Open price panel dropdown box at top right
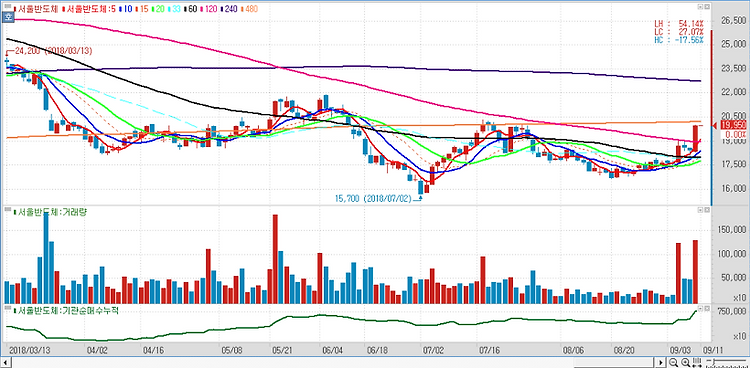The image size is (750, 368). pyautogui.click(x=699, y=8)
